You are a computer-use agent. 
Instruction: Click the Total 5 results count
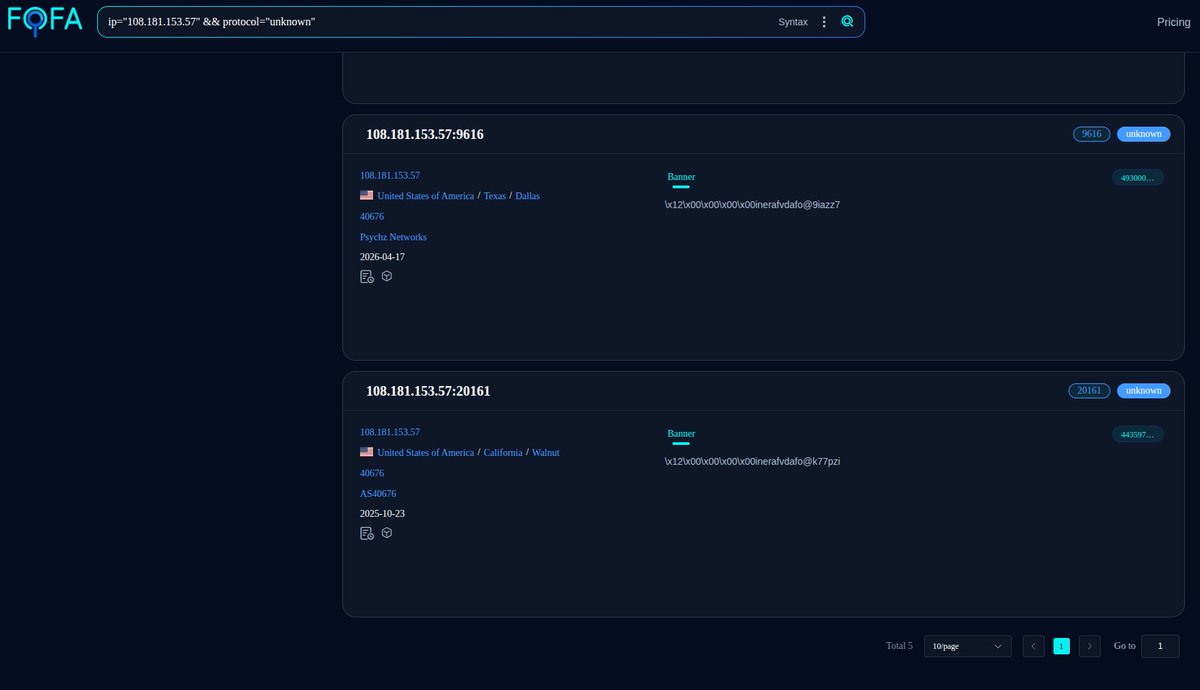(899, 646)
